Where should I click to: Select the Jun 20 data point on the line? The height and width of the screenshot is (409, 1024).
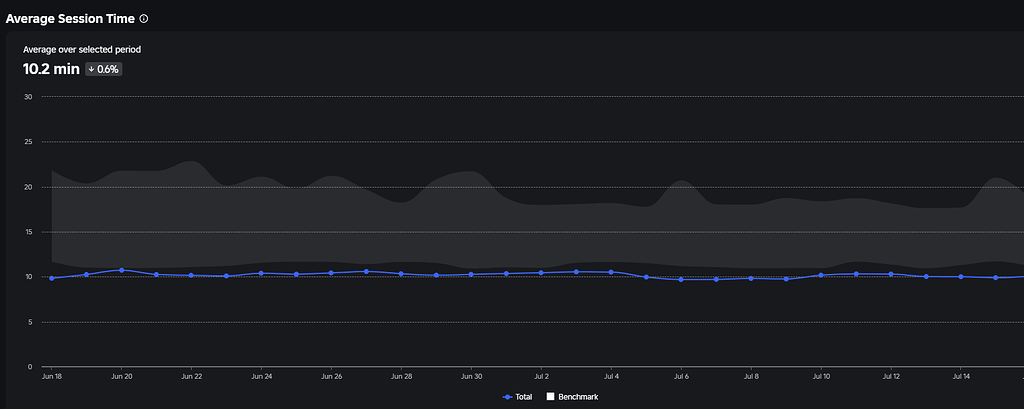click(x=121, y=270)
